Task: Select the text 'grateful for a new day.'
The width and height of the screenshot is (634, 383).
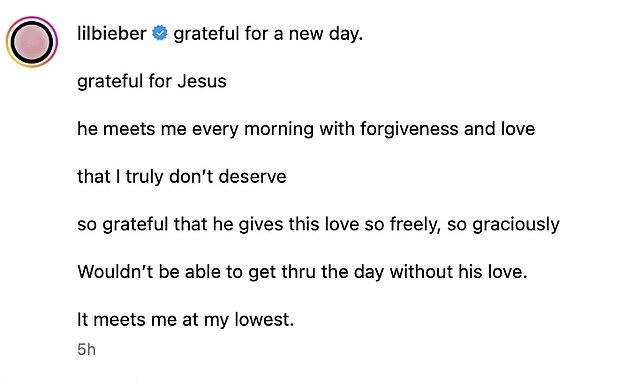Action: tap(268, 34)
